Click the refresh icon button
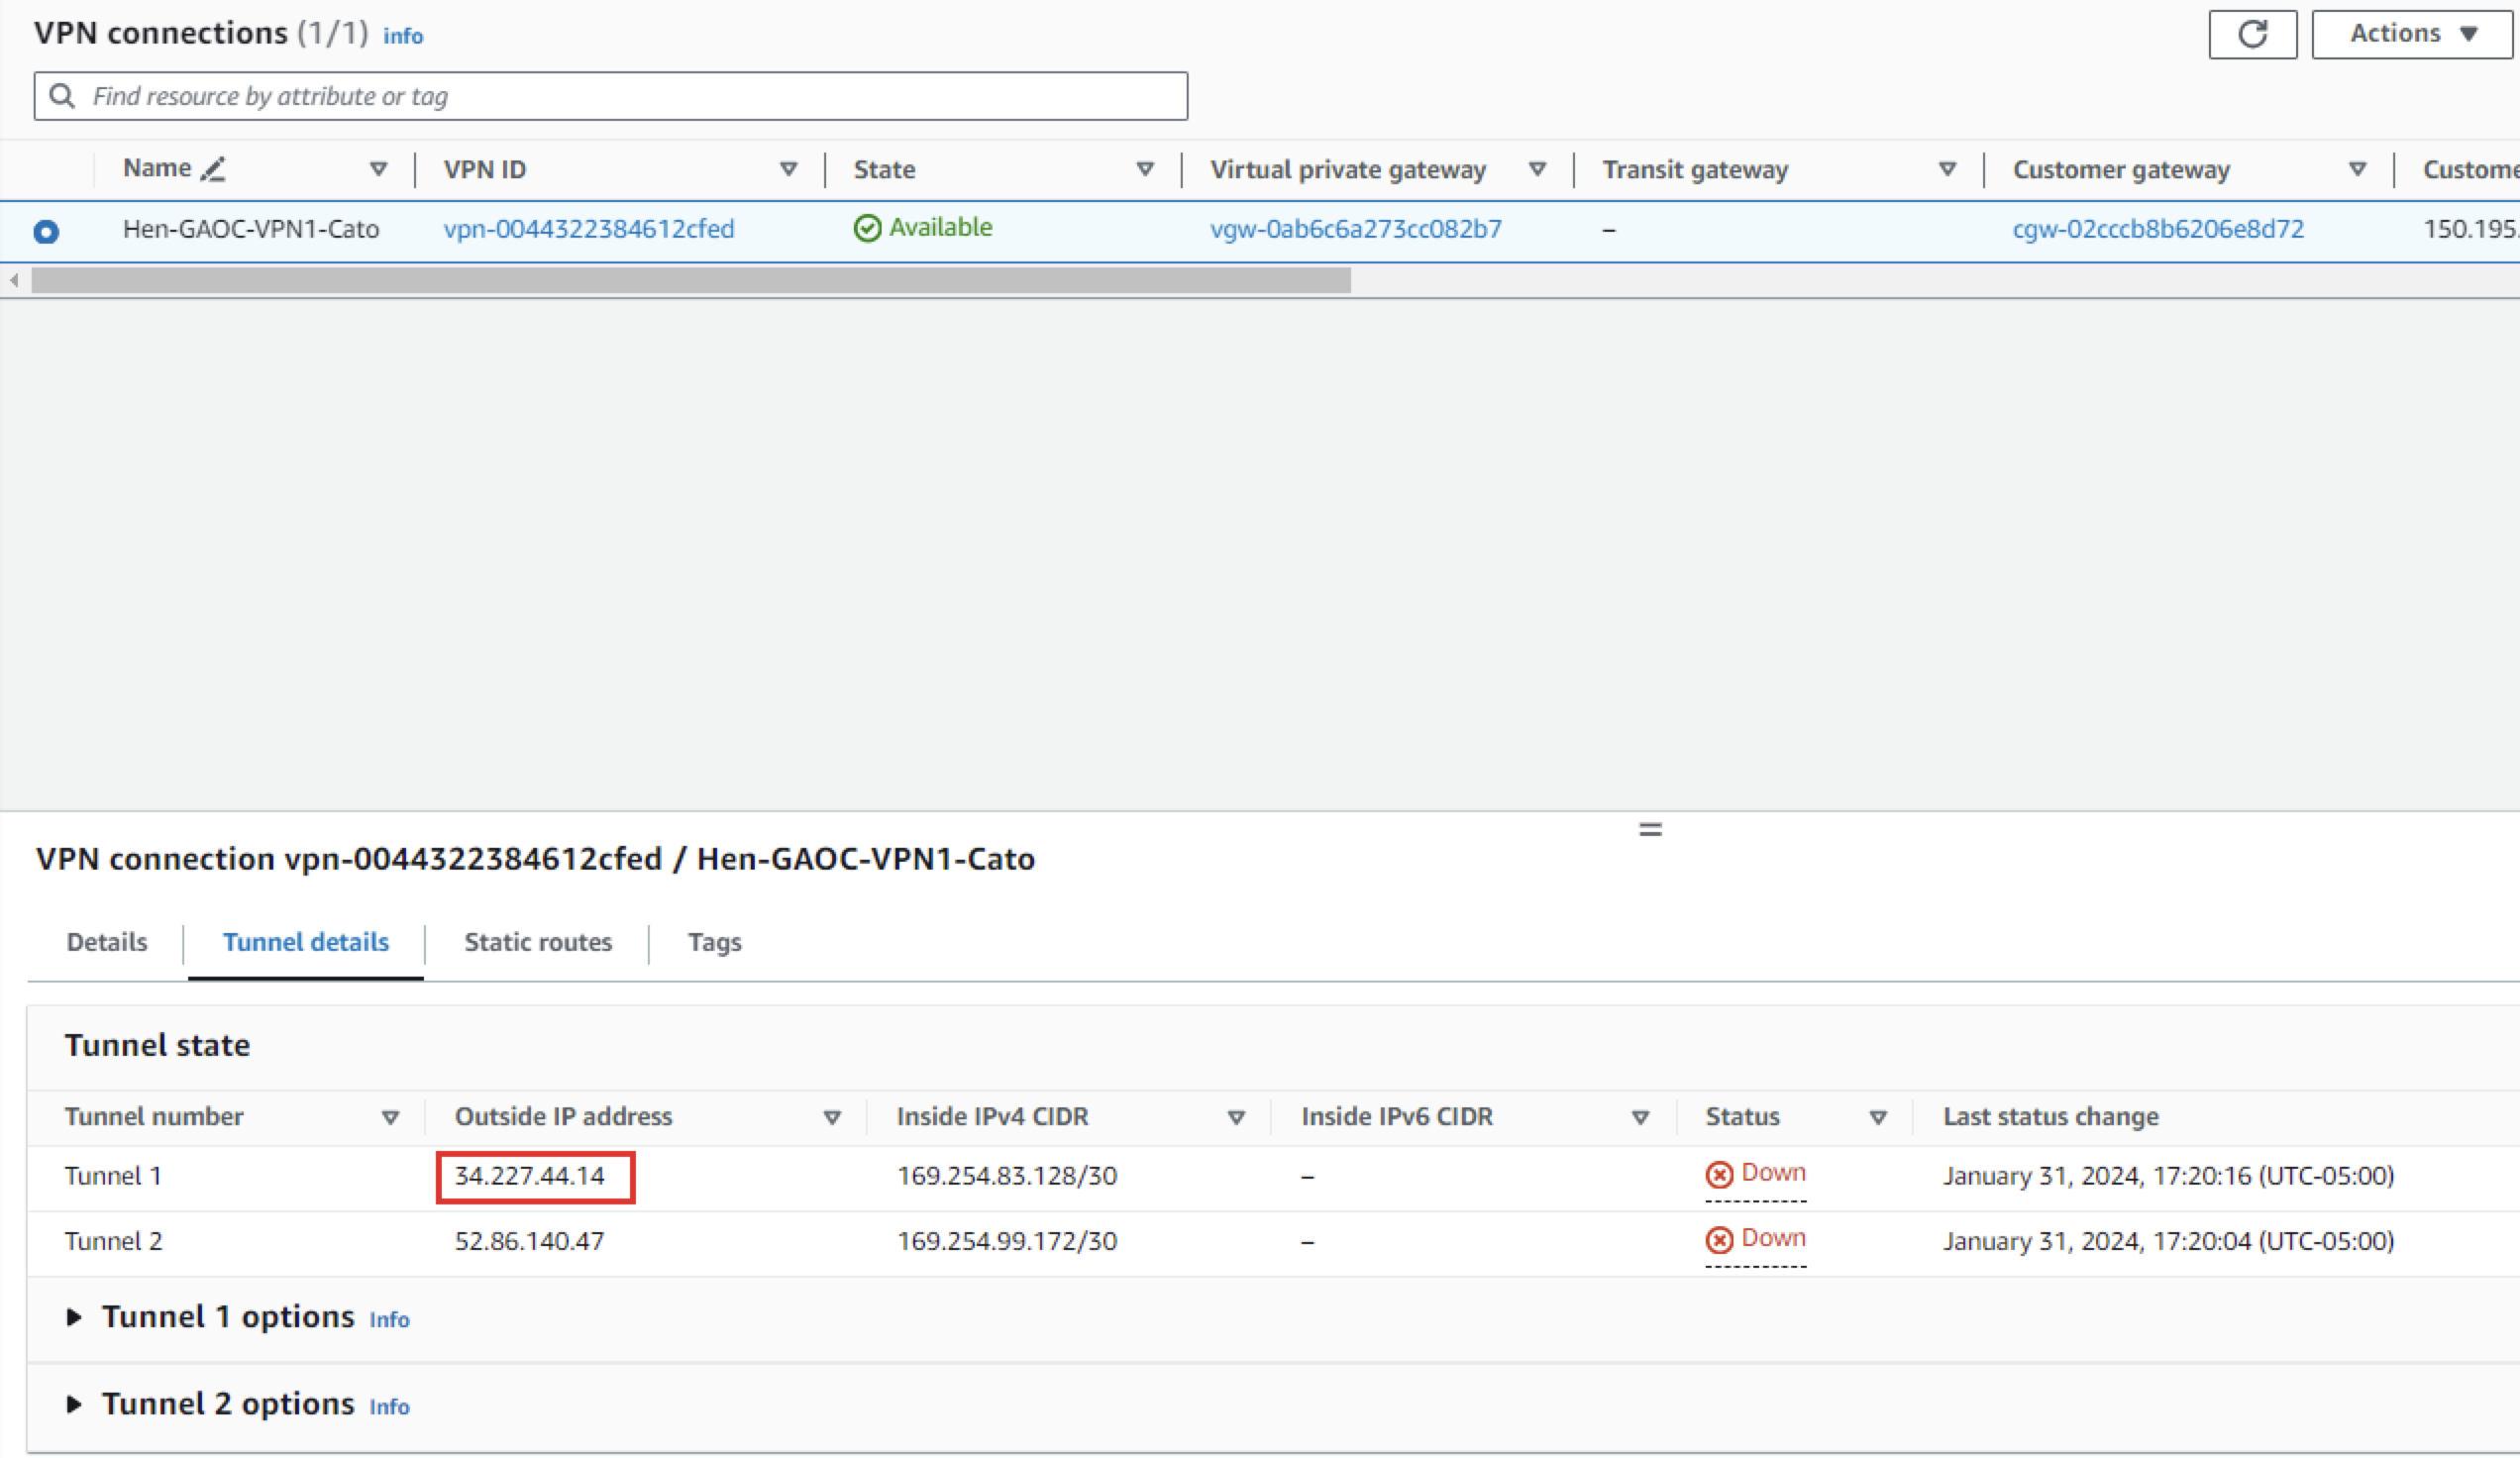The image size is (2520, 1458). click(2252, 35)
